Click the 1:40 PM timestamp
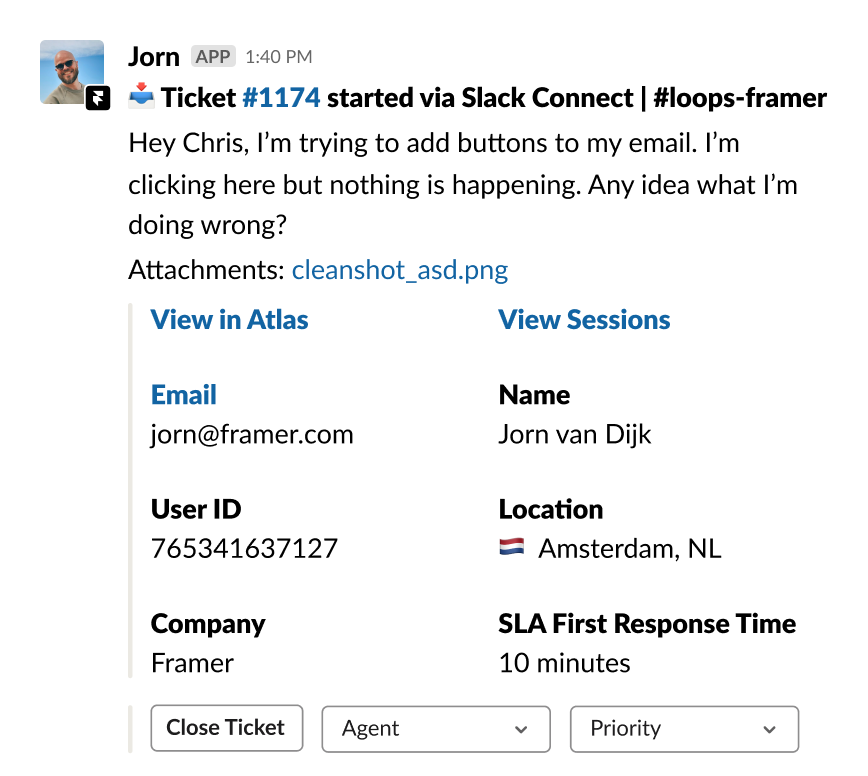868x776 pixels. (x=278, y=57)
